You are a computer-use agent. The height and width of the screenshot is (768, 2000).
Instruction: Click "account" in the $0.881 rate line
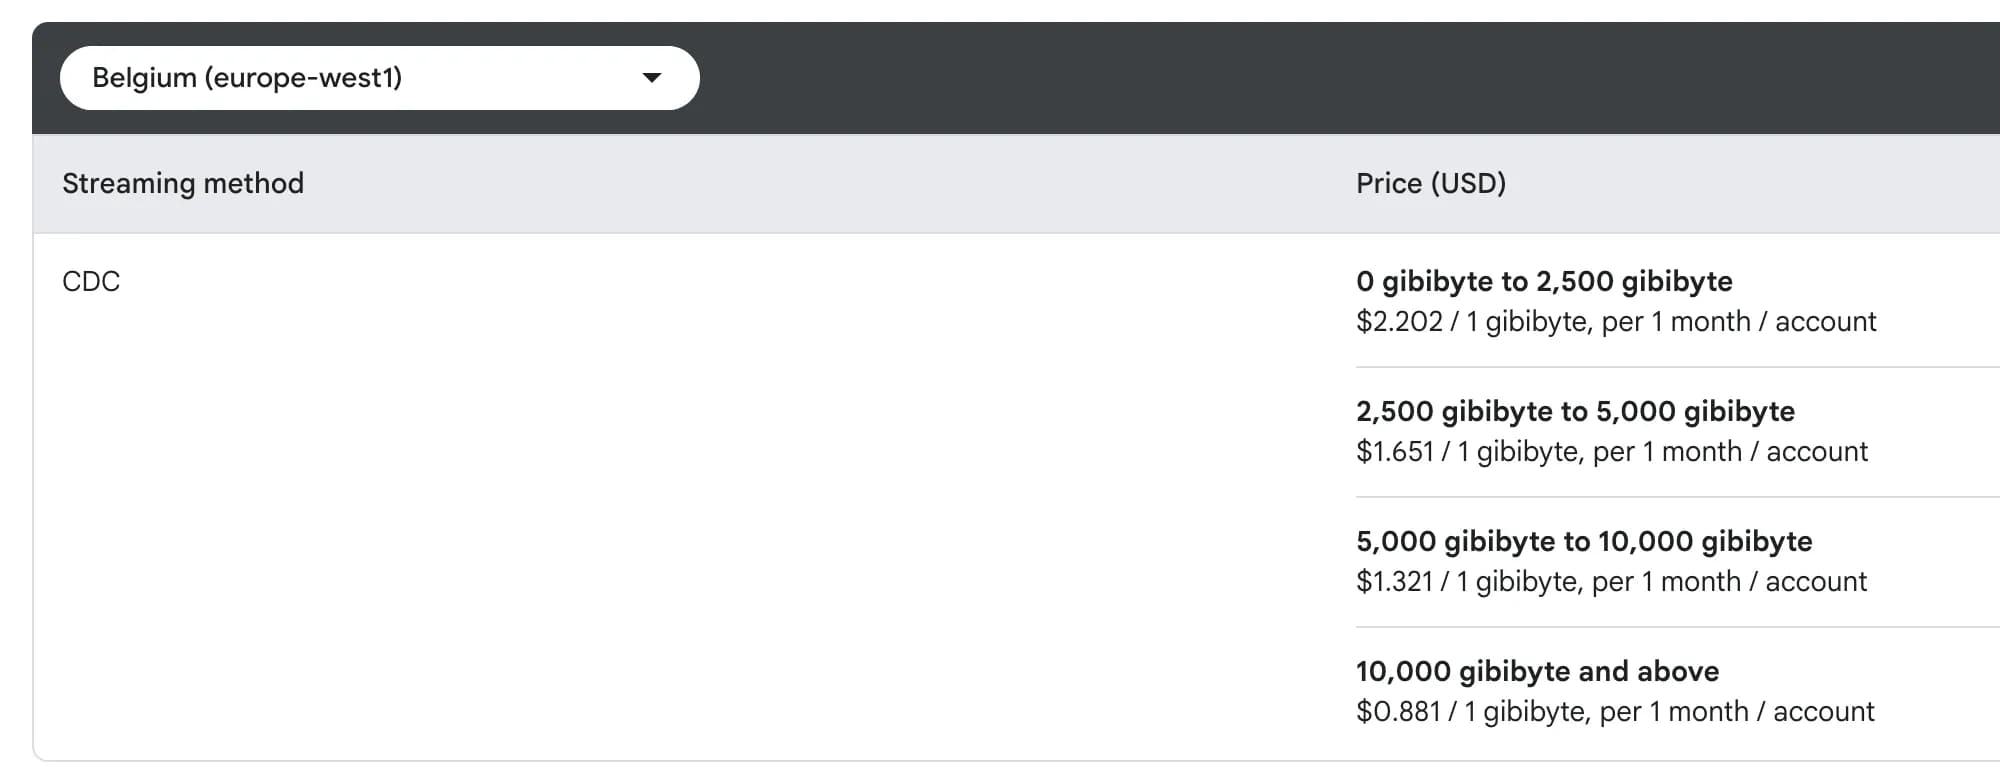(x=1823, y=712)
